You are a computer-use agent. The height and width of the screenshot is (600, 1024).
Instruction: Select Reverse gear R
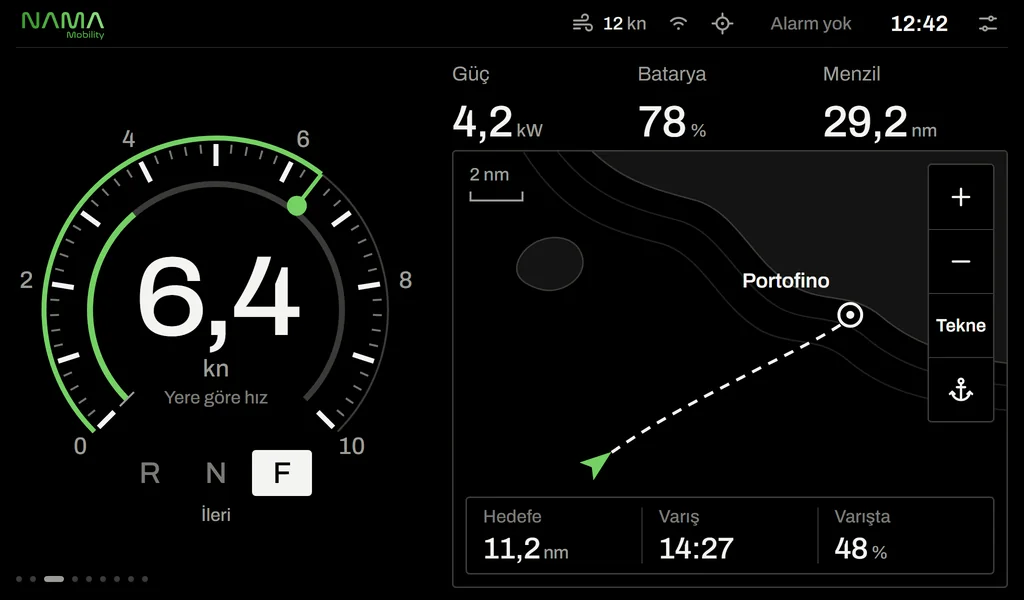[x=150, y=473]
